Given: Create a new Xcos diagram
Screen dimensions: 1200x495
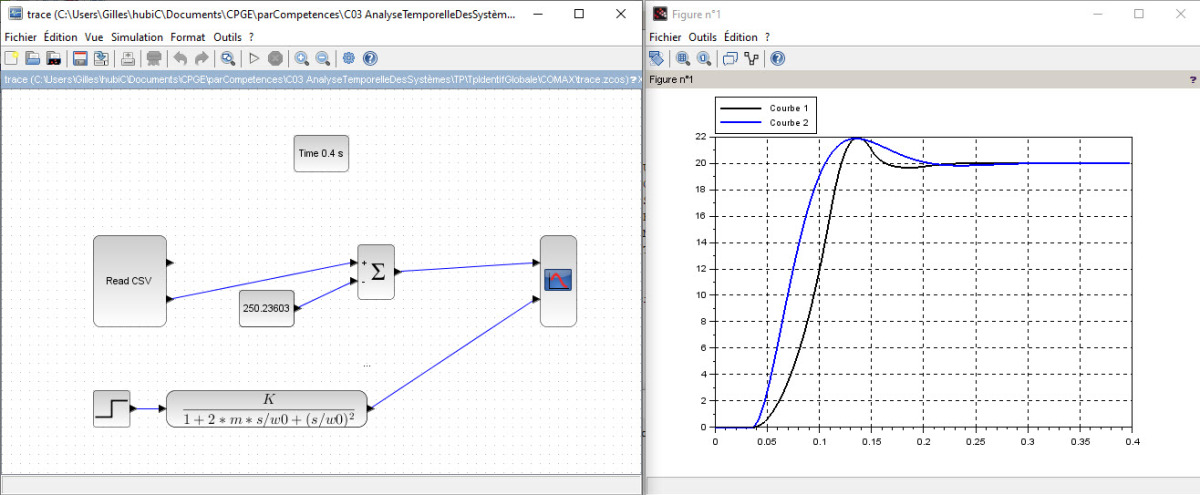Looking at the screenshot, I should (x=11, y=59).
